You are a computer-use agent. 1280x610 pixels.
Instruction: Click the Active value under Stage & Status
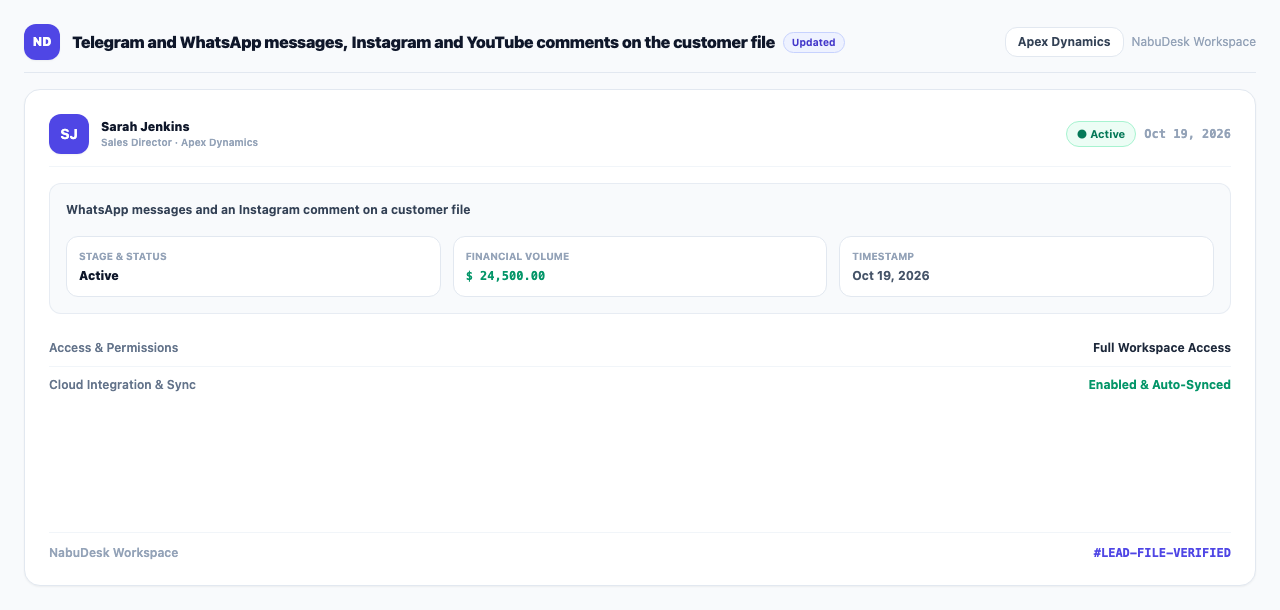point(99,276)
